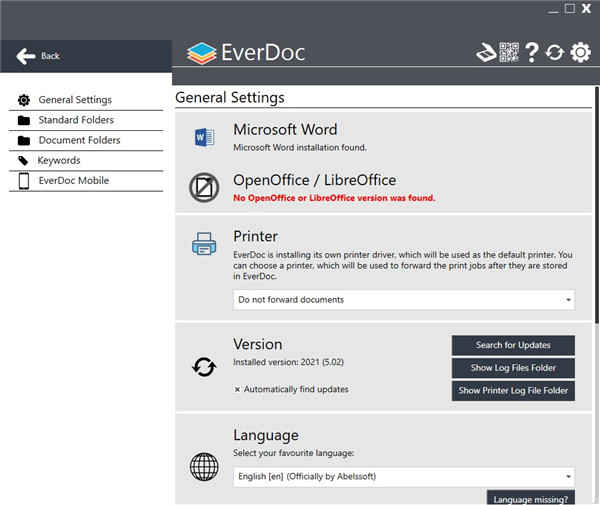
Task: Maximize the EverDoc window
Action: [x=570, y=8]
